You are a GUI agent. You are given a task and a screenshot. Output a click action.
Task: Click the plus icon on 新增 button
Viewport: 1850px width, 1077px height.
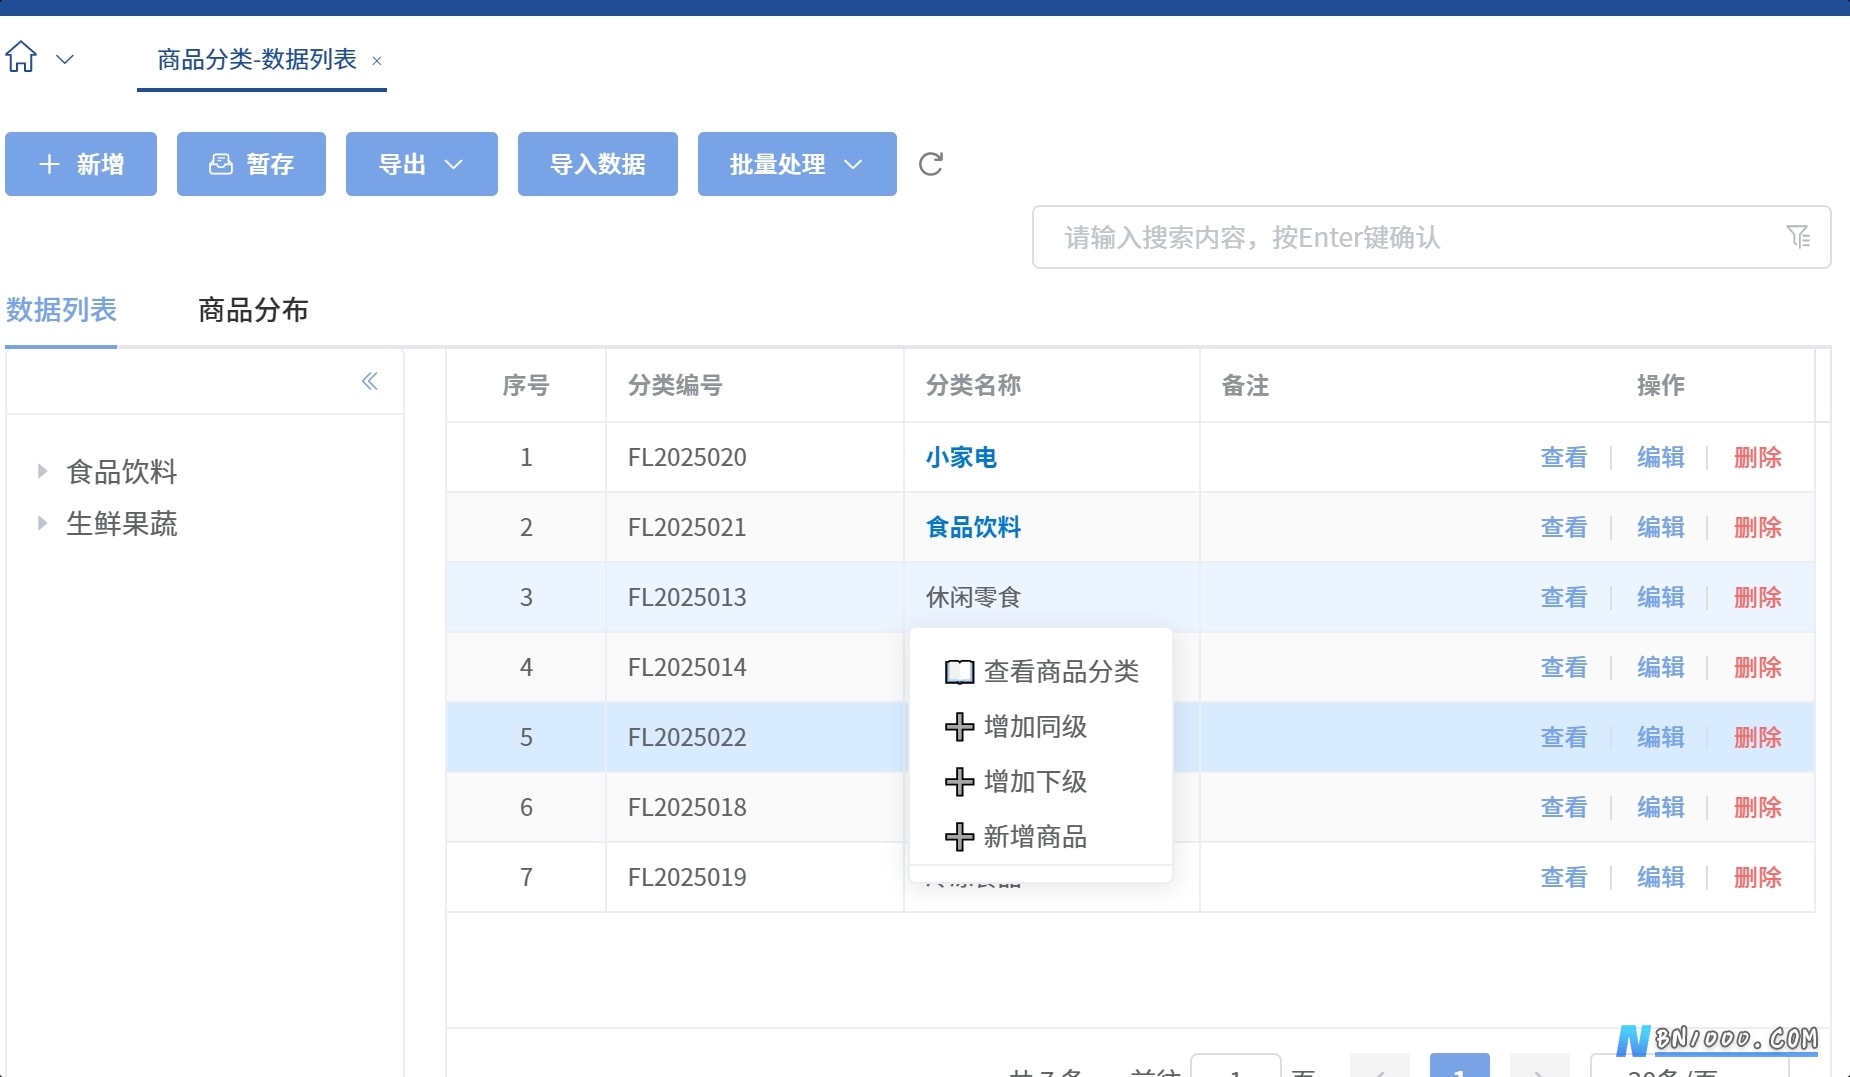coord(49,164)
